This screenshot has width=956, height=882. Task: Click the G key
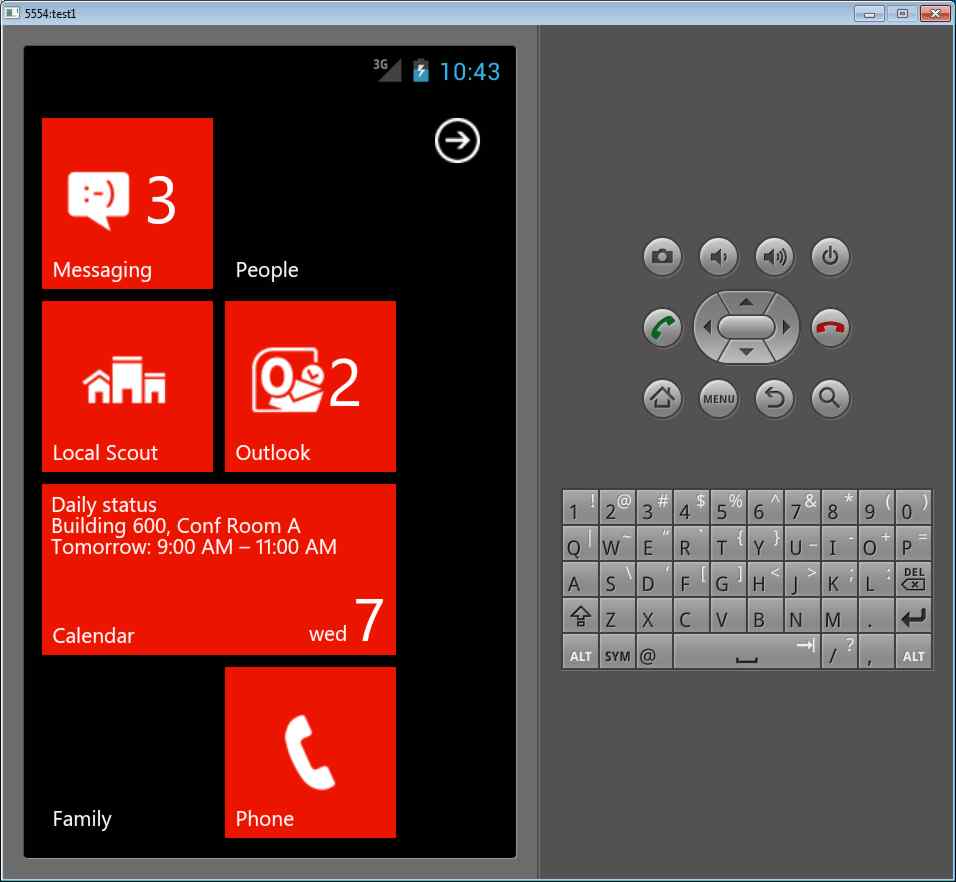point(729,579)
